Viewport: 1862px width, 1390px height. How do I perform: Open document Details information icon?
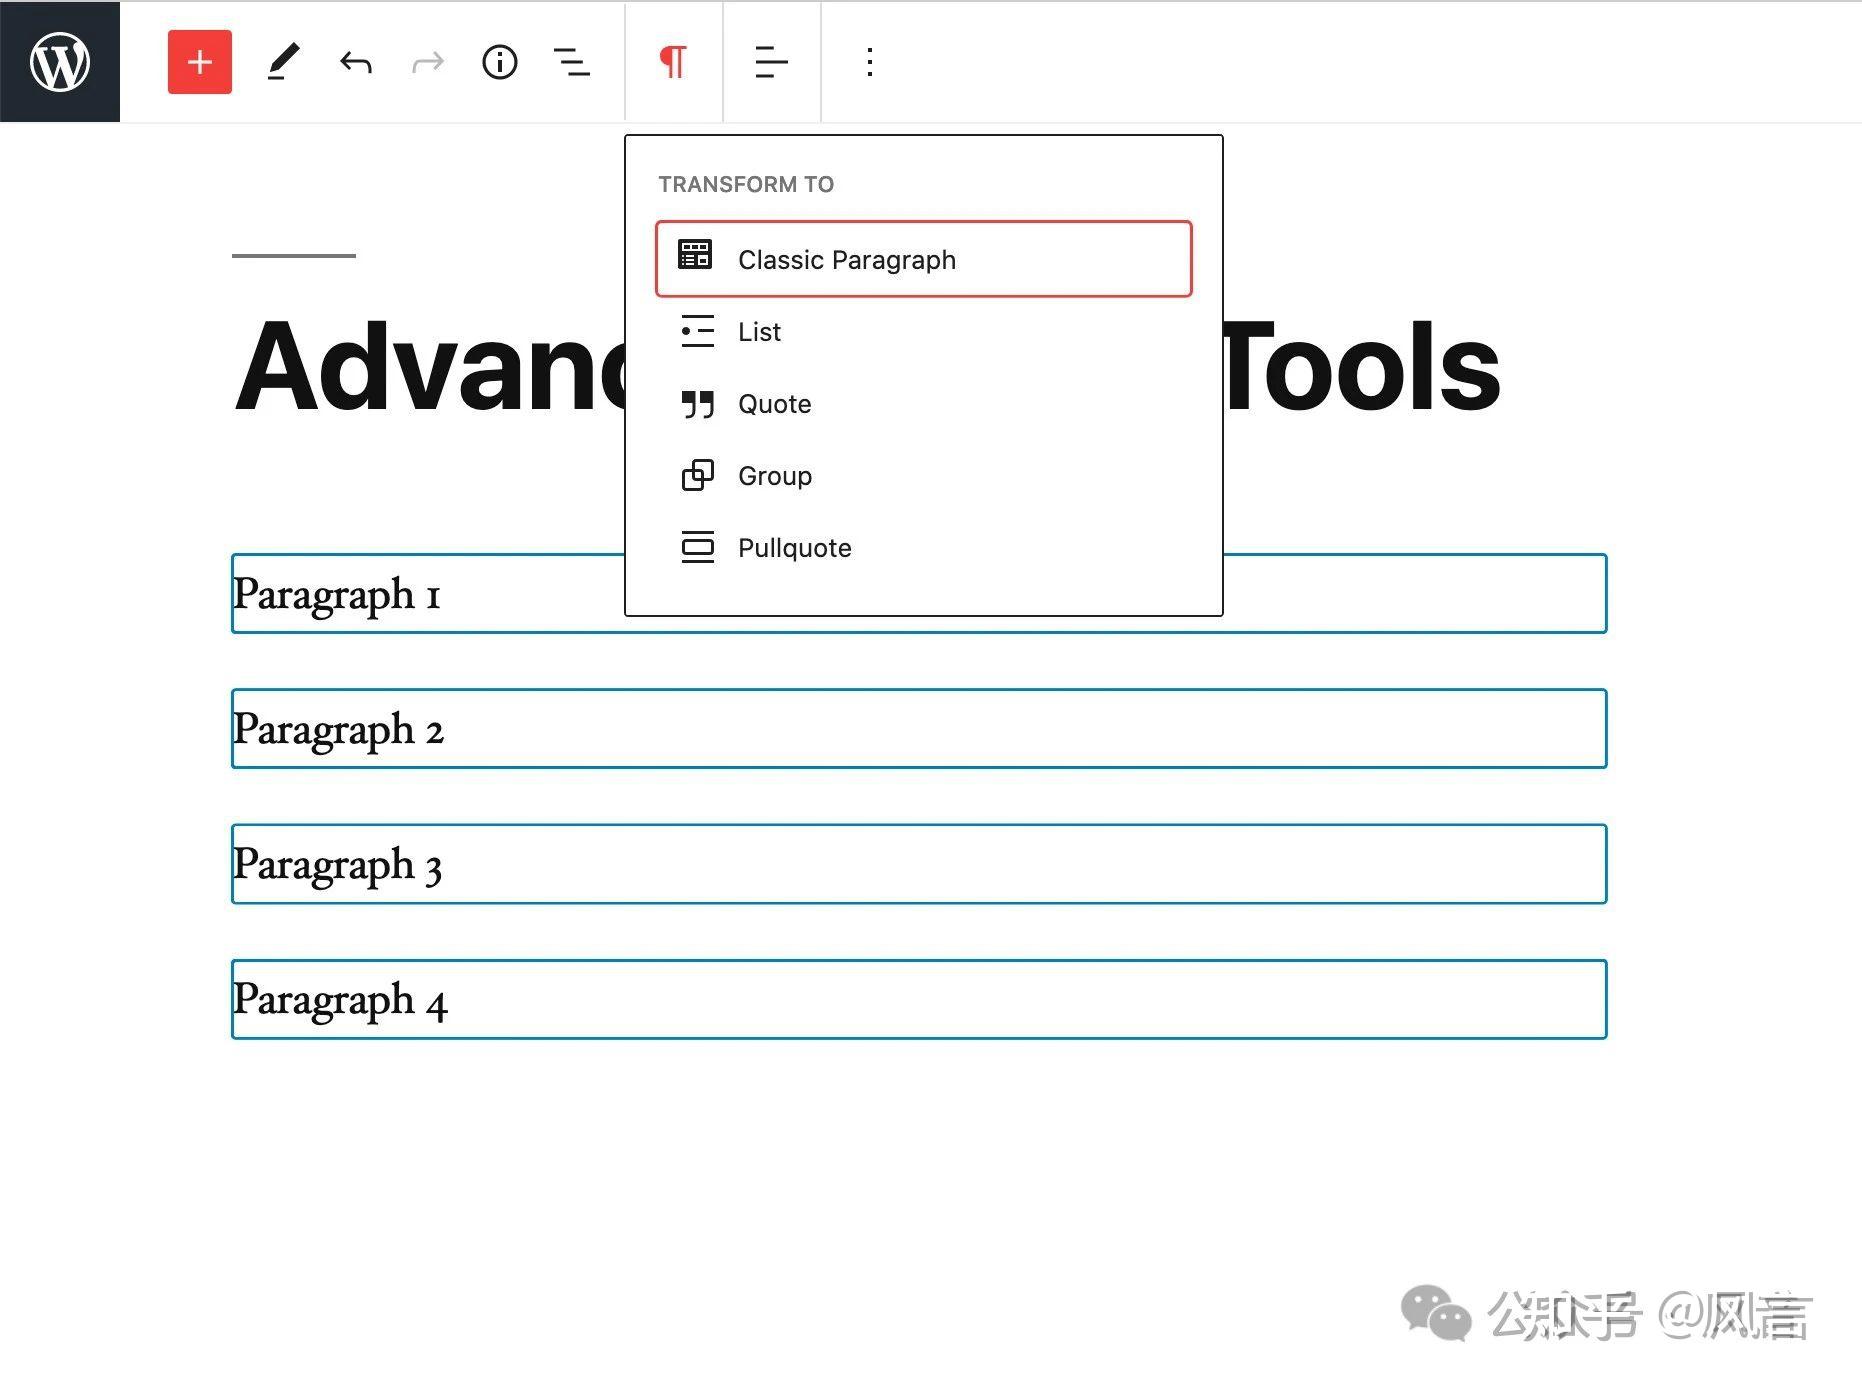[499, 62]
